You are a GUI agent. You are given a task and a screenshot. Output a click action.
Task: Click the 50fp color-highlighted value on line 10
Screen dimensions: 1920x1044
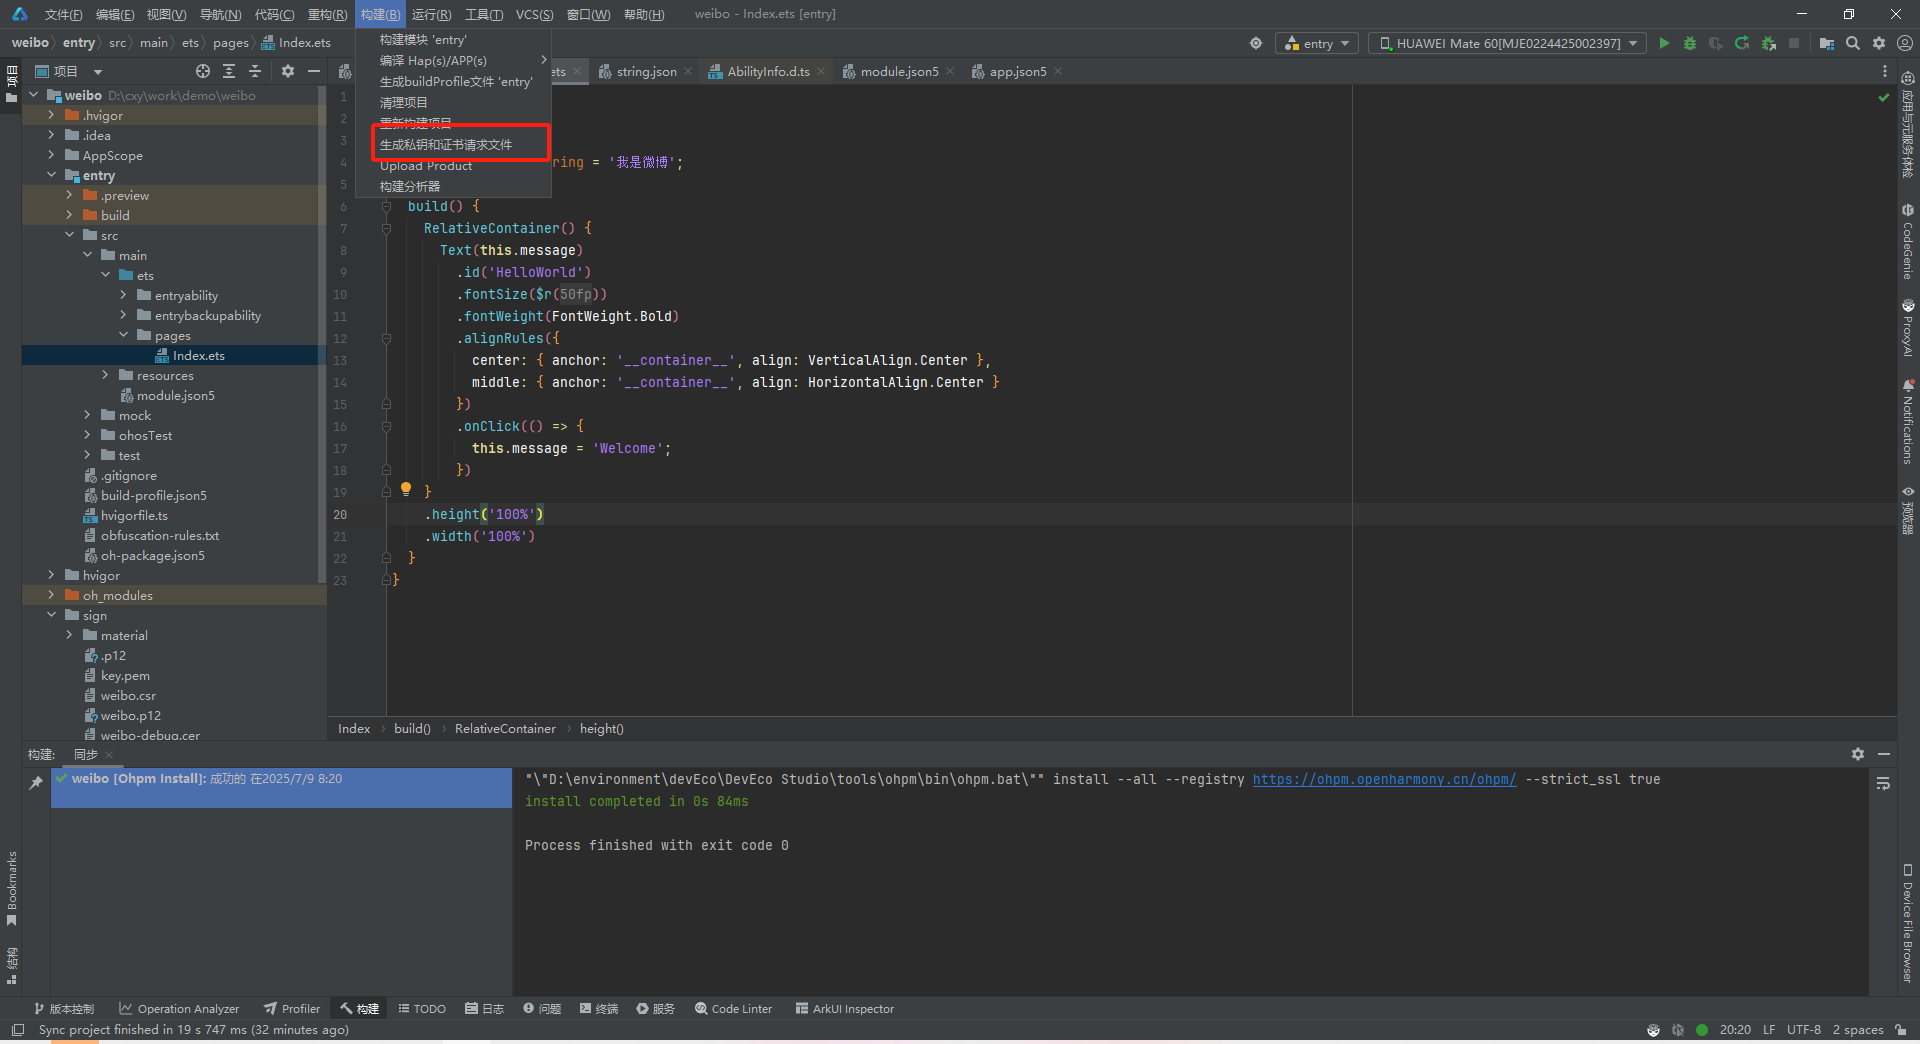(575, 294)
